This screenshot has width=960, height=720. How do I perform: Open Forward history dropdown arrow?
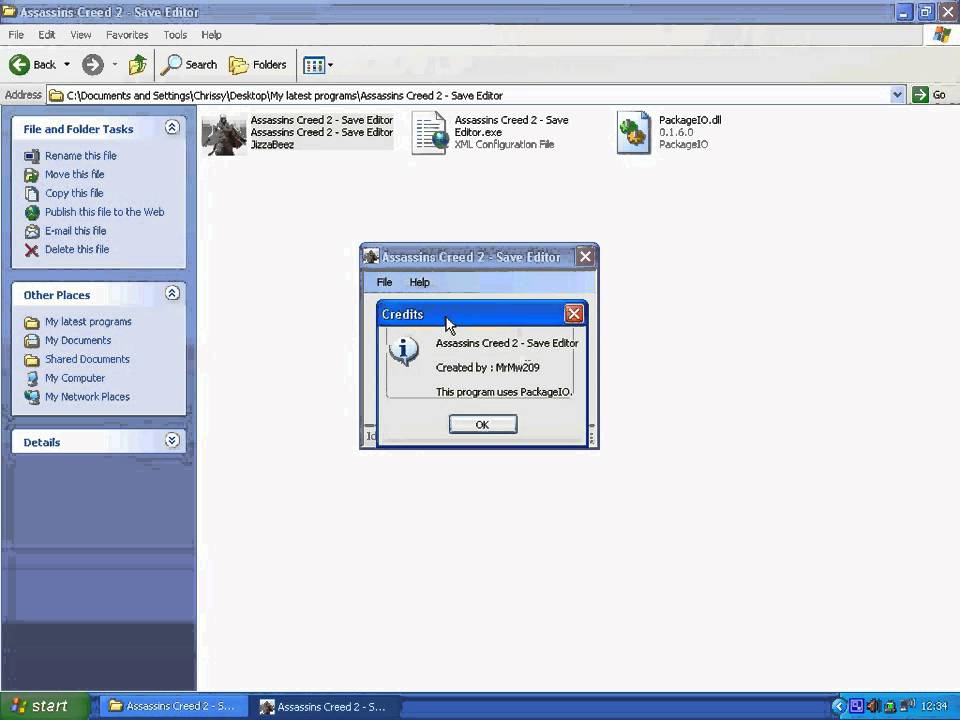click(x=114, y=64)
